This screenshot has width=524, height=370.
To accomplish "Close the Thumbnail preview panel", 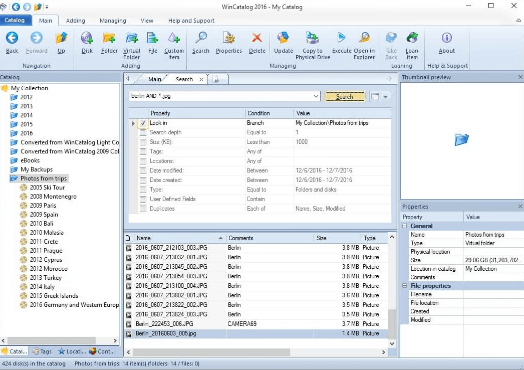I will [520, 77].
